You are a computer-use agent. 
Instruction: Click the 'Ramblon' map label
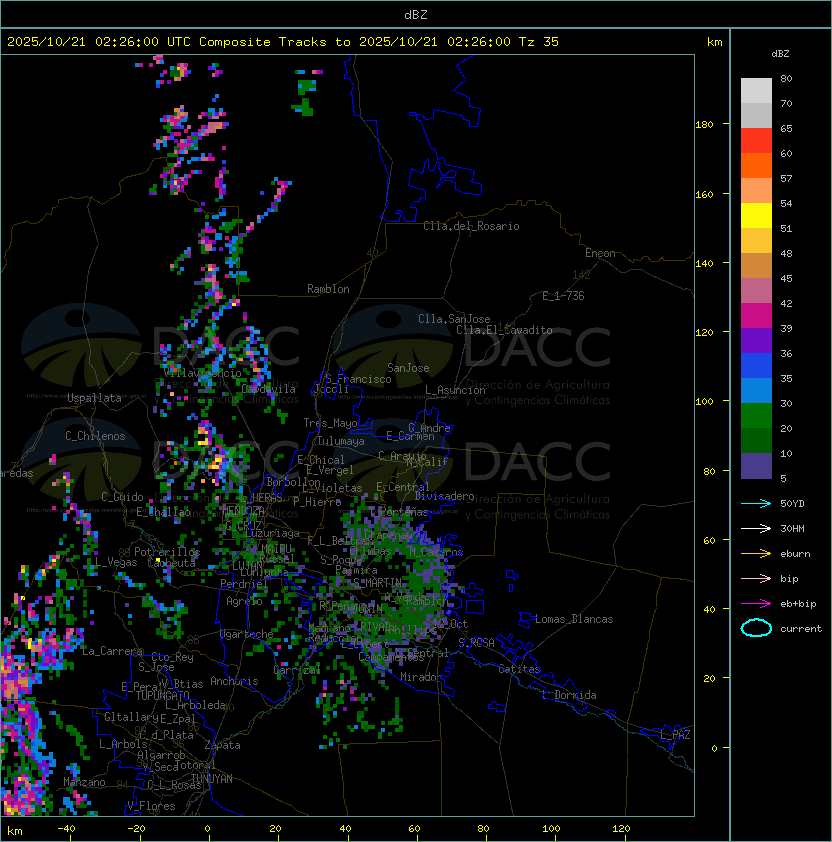(328, 289)
